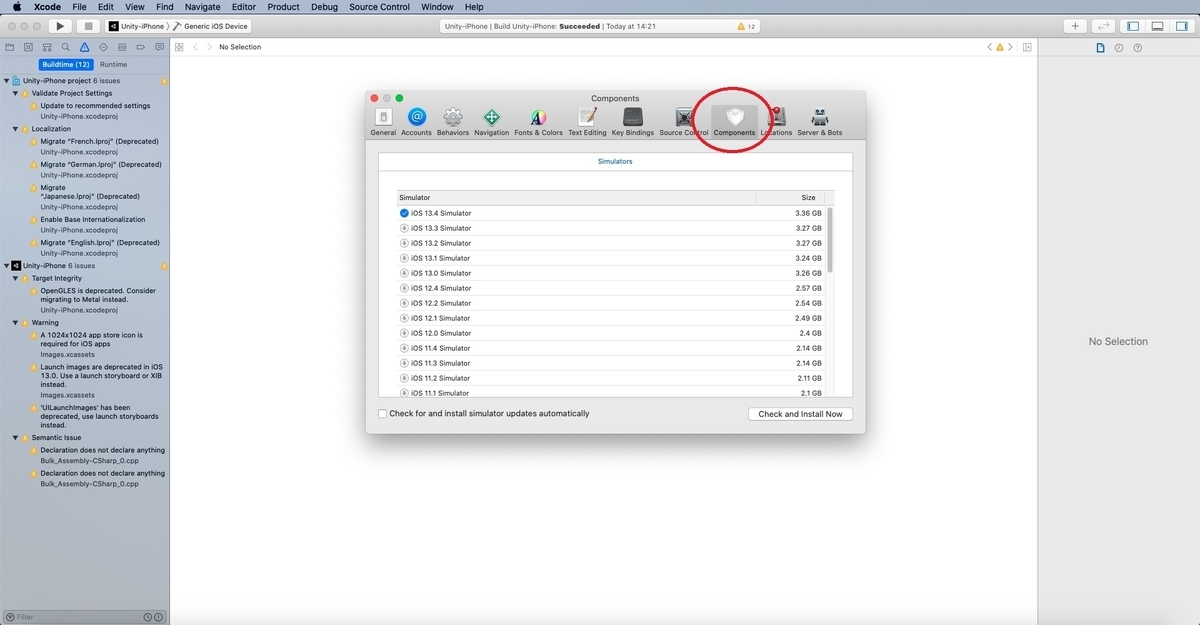The height and width of the screenshot is (625, 1200).
Task: Show the Project navigator folder icon
Action: [x=9, y=47]
